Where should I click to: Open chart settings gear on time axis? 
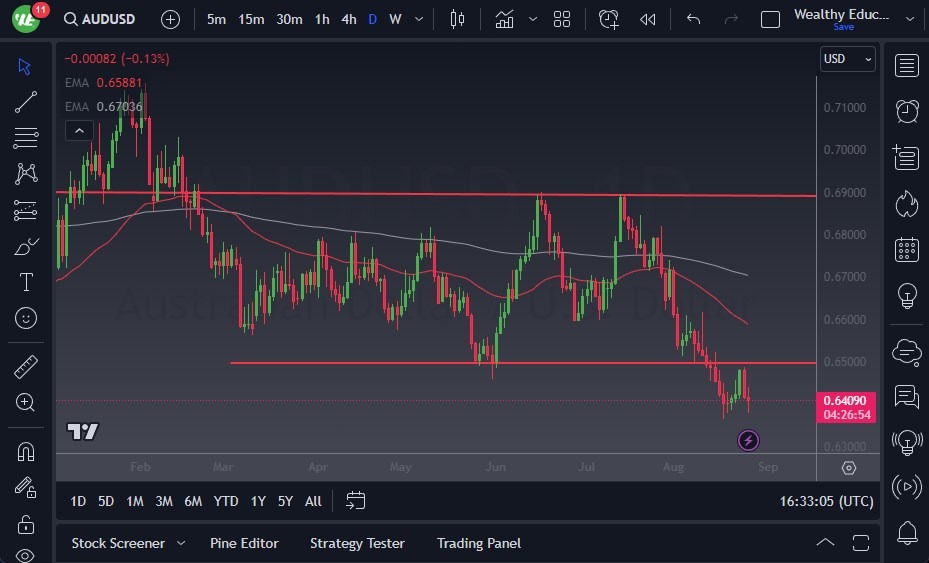click(x=849, y=468)
